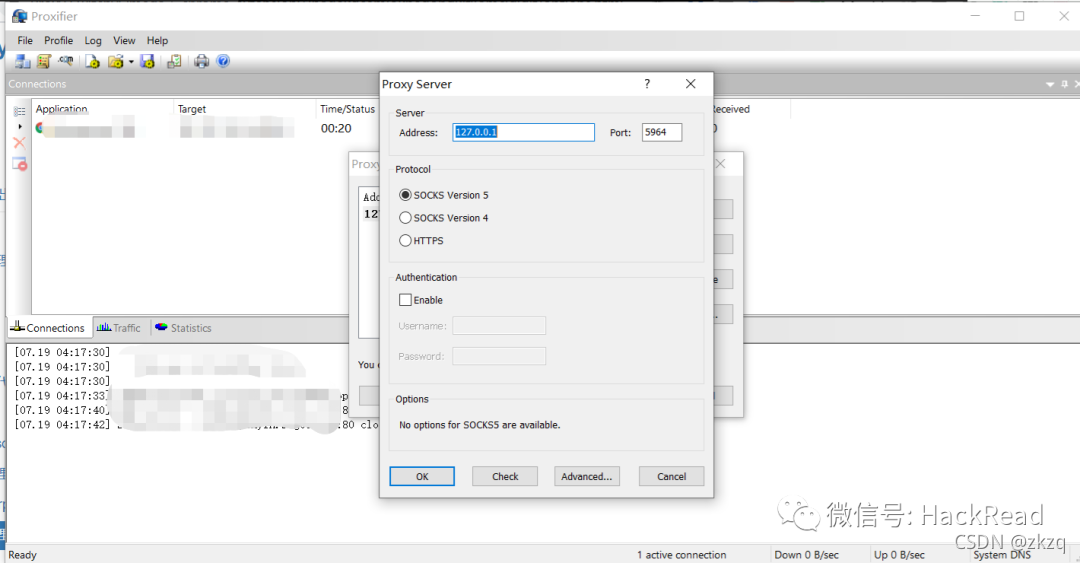Click the 00:20 time value
Viewport: 1080px width, 563px height.
pyautogui.click(x=336, y=128)
